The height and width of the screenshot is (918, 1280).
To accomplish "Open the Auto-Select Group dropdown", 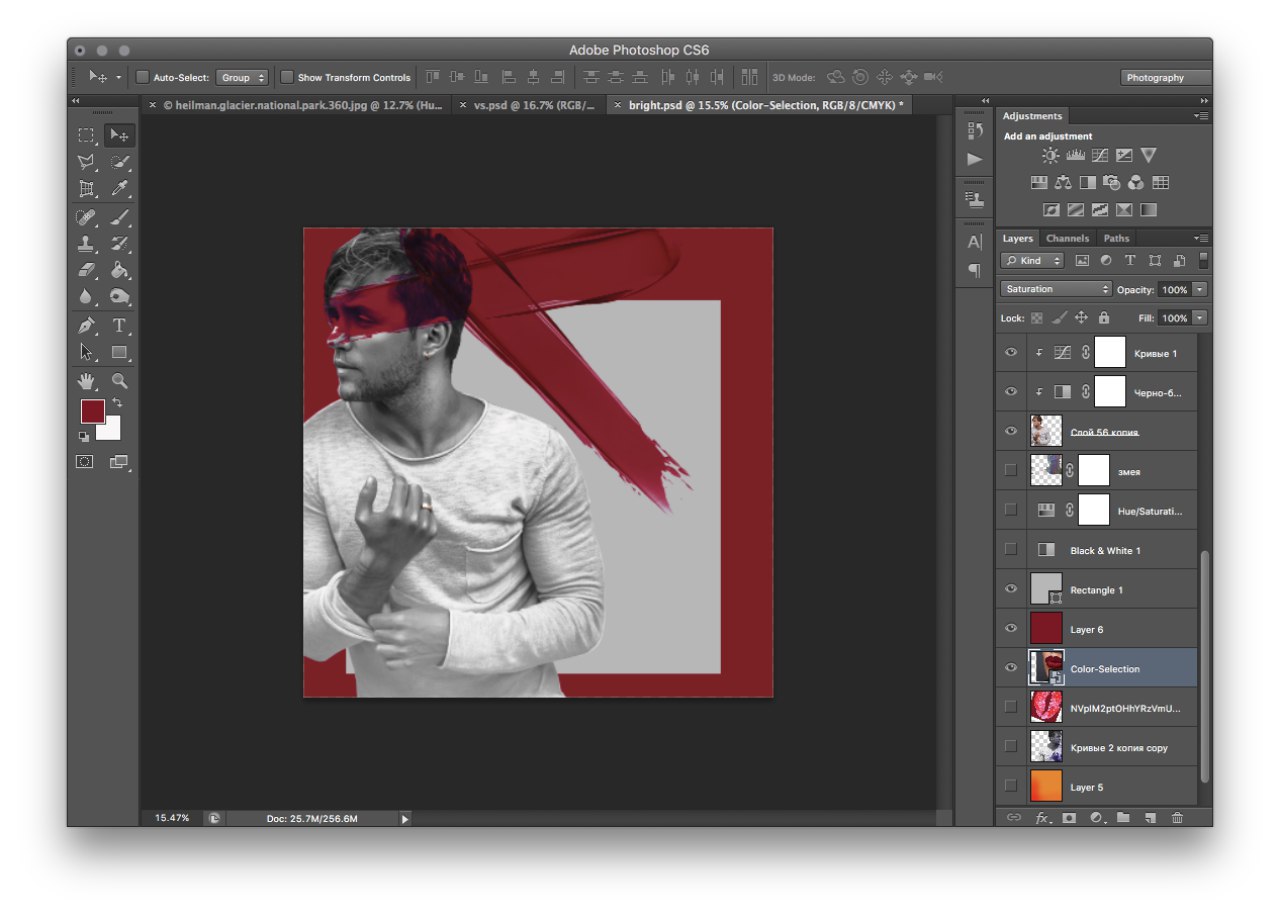I will tap(243, 77).
